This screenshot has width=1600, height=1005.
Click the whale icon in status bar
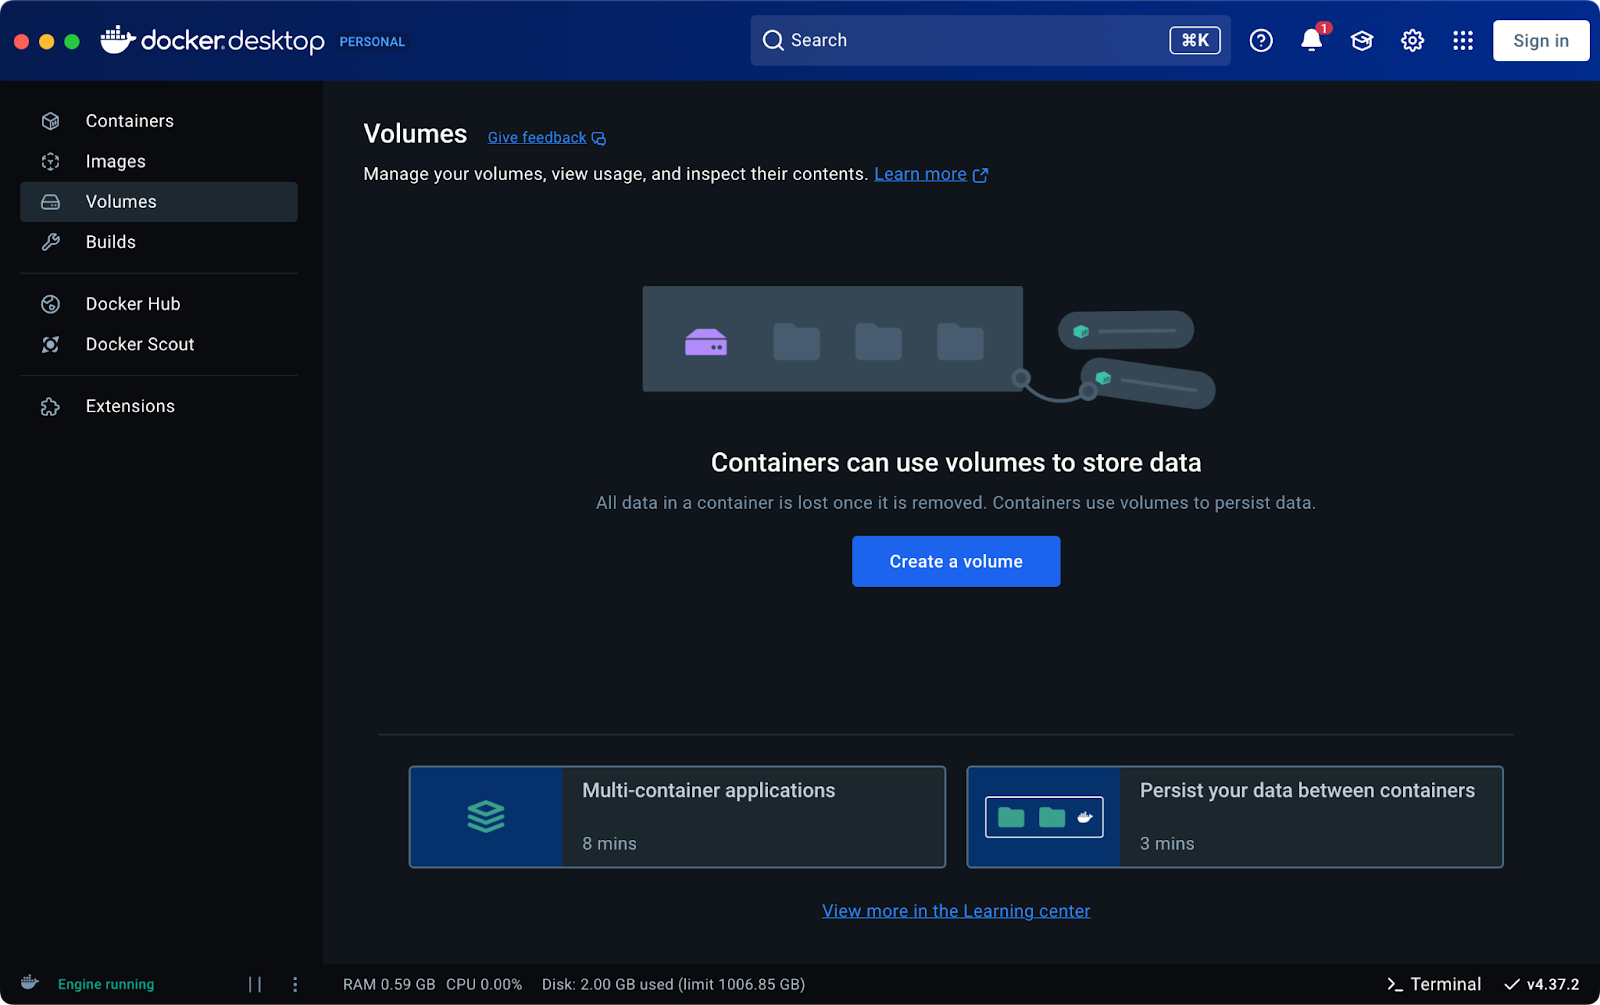point(30,983)
